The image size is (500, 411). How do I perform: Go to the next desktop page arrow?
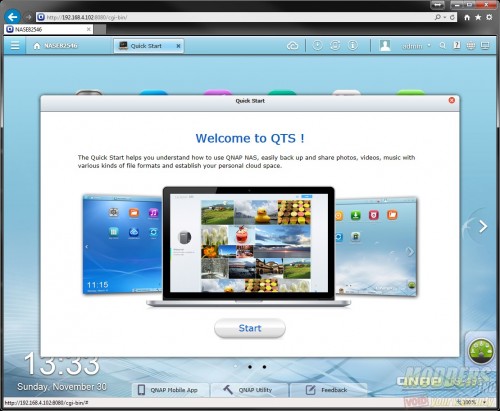point(483,227)
